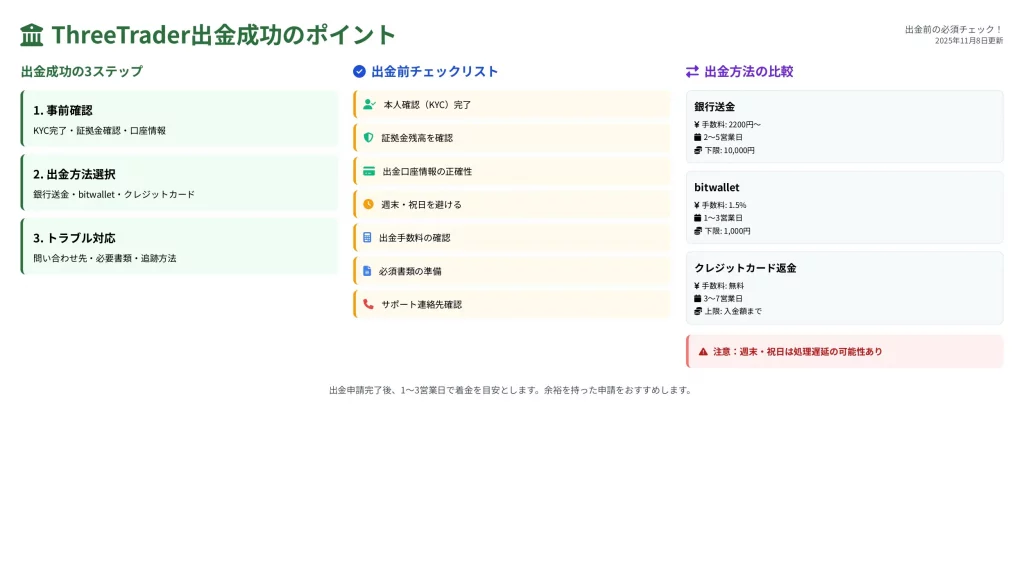Click the purple exchange arrows icon
Screen dimensions: 1024x576
tap(692, 72)
